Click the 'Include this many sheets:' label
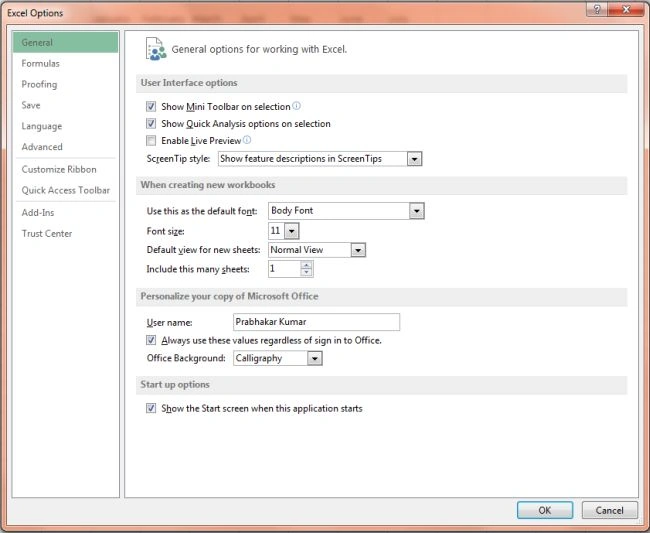This screenshot has height=533, width=650. (198, 269)
